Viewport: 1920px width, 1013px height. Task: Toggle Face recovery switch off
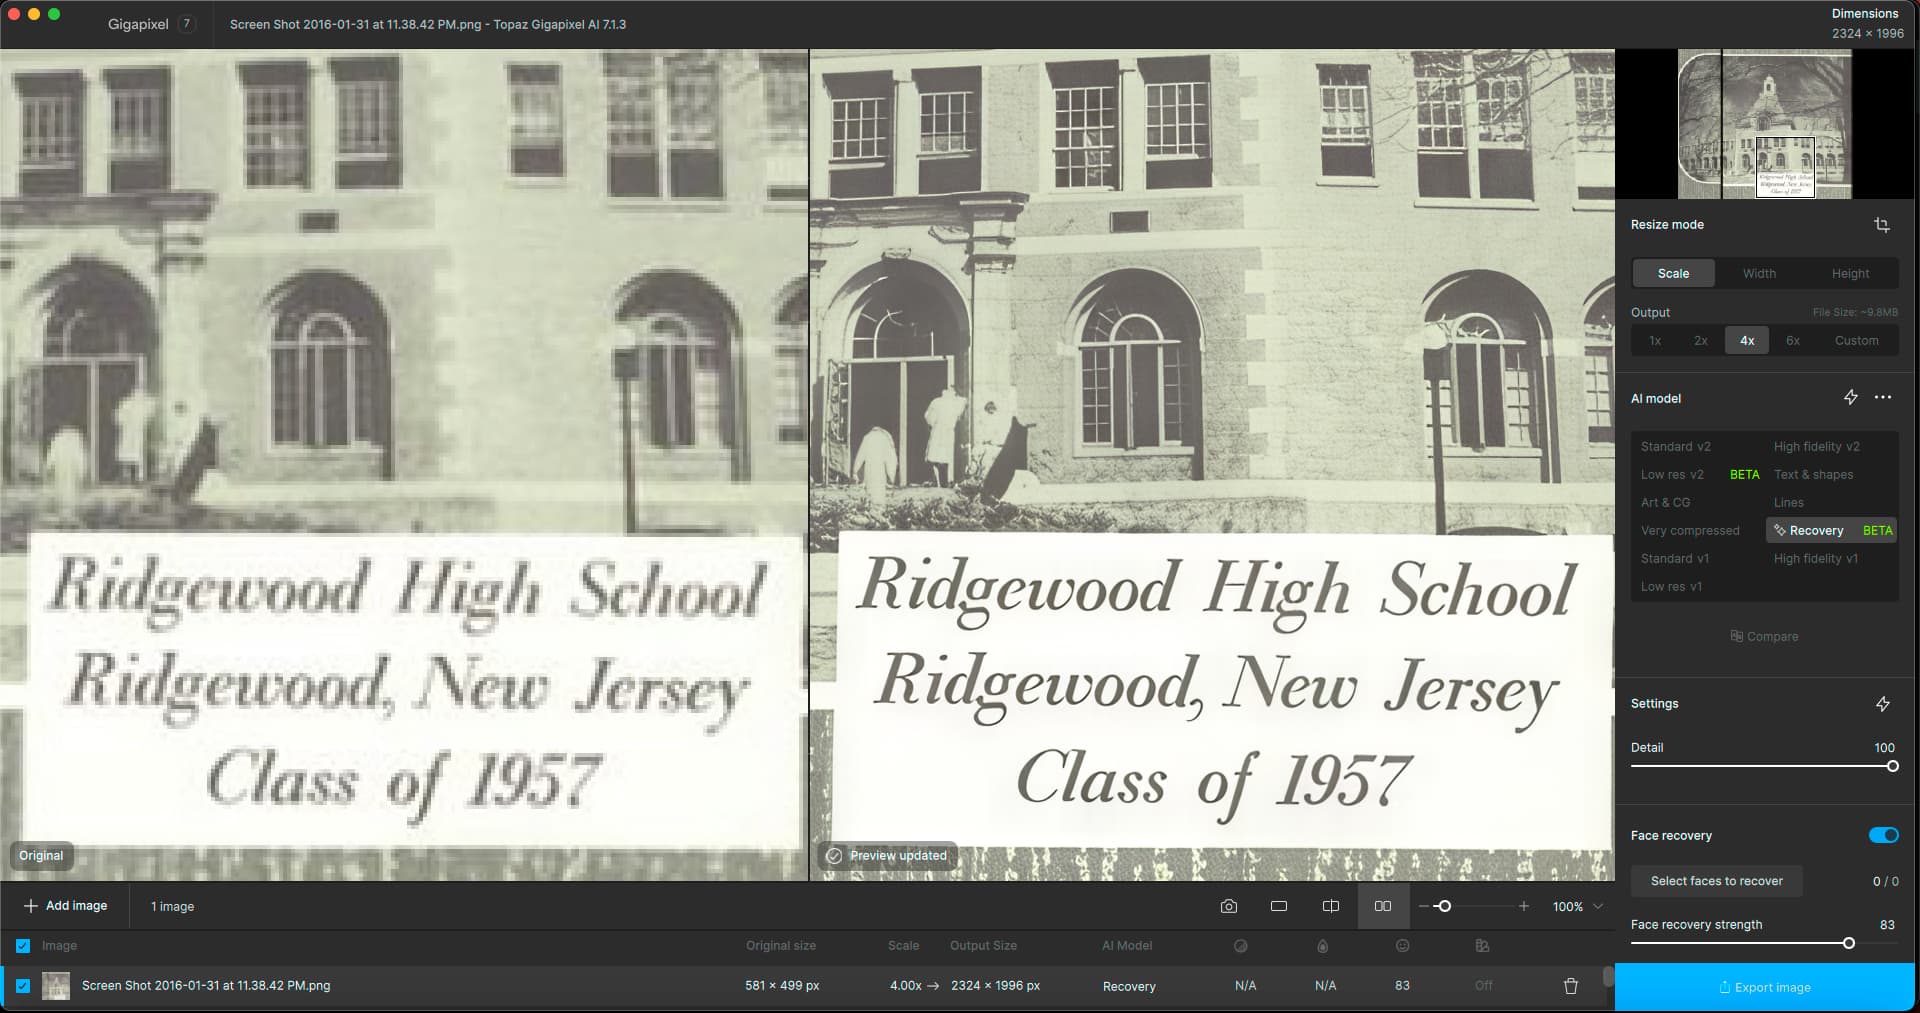point(1883,835)
